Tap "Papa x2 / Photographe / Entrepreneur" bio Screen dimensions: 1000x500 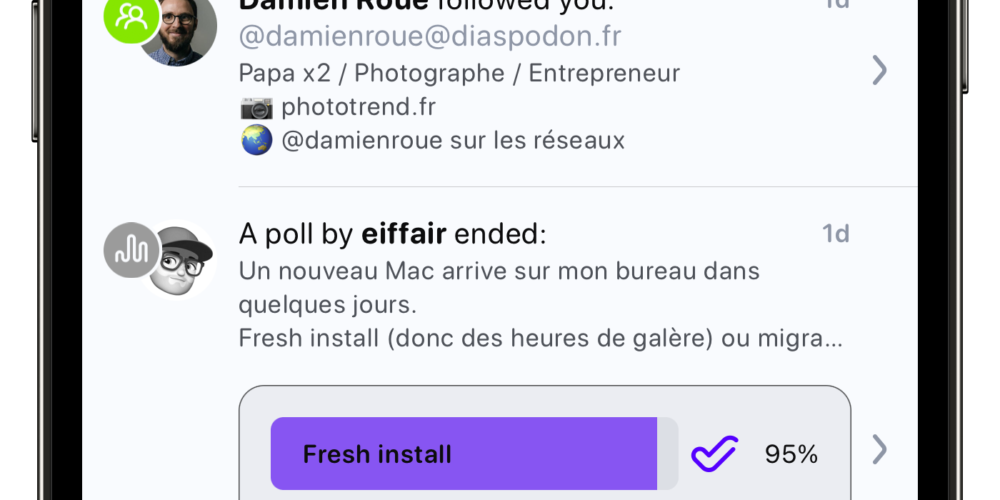pos(459,73)
